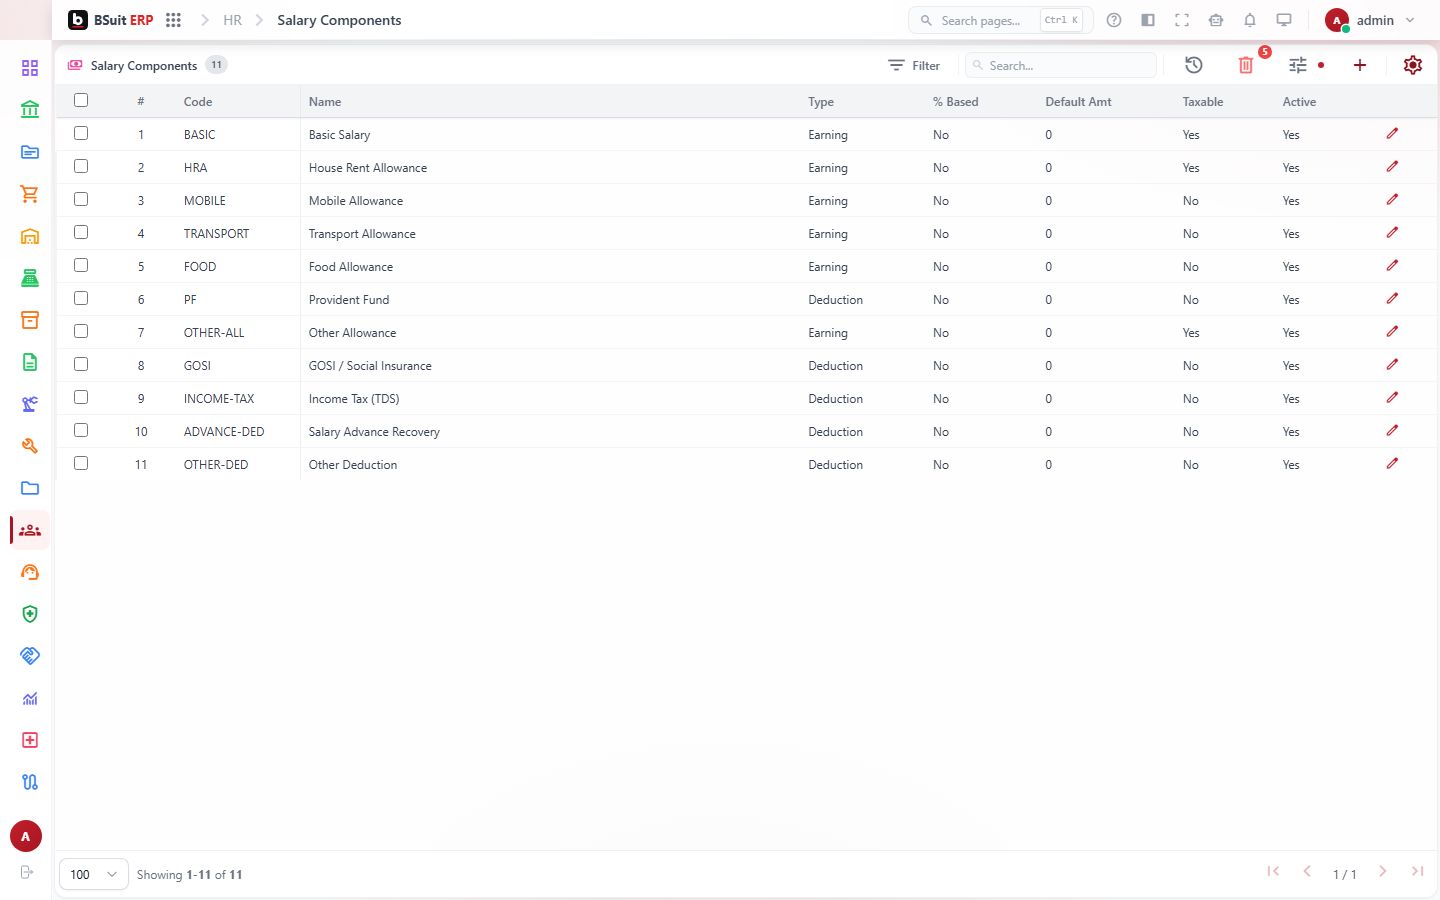
Task: Open the AI assistant robot icon
Action: click(1216, 20)
